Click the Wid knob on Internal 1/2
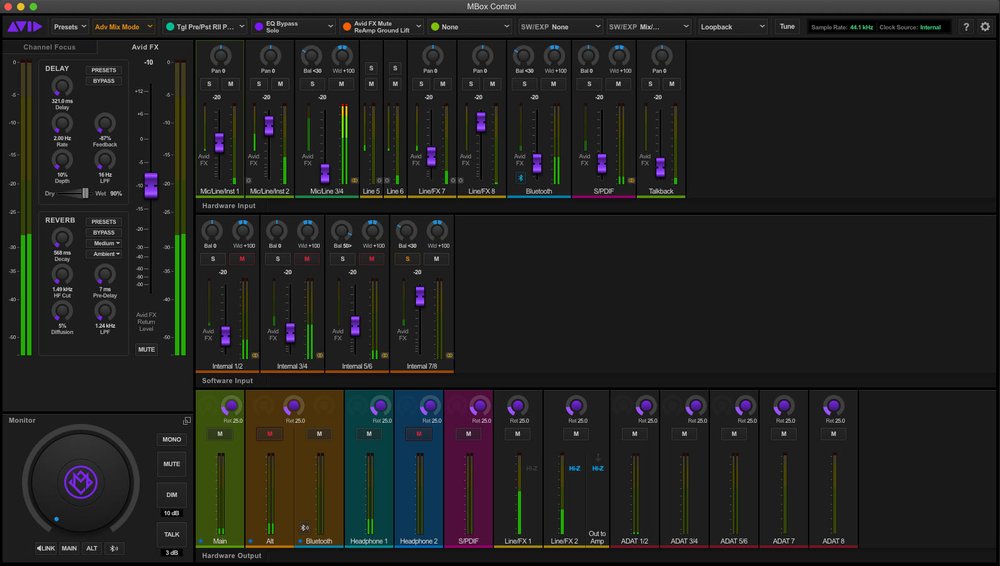 tap(243, 230)
